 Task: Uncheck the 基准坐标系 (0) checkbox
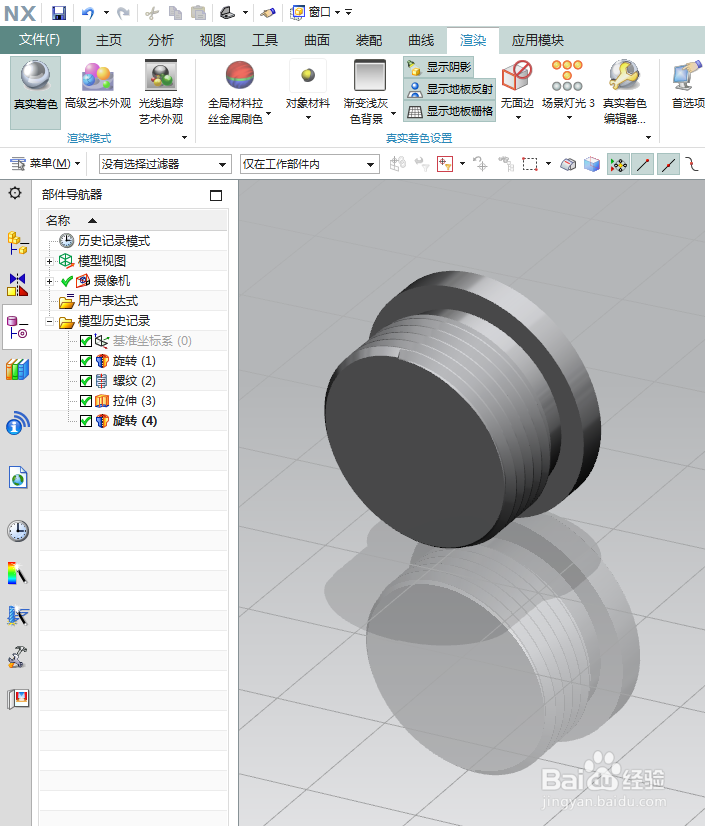86,341
